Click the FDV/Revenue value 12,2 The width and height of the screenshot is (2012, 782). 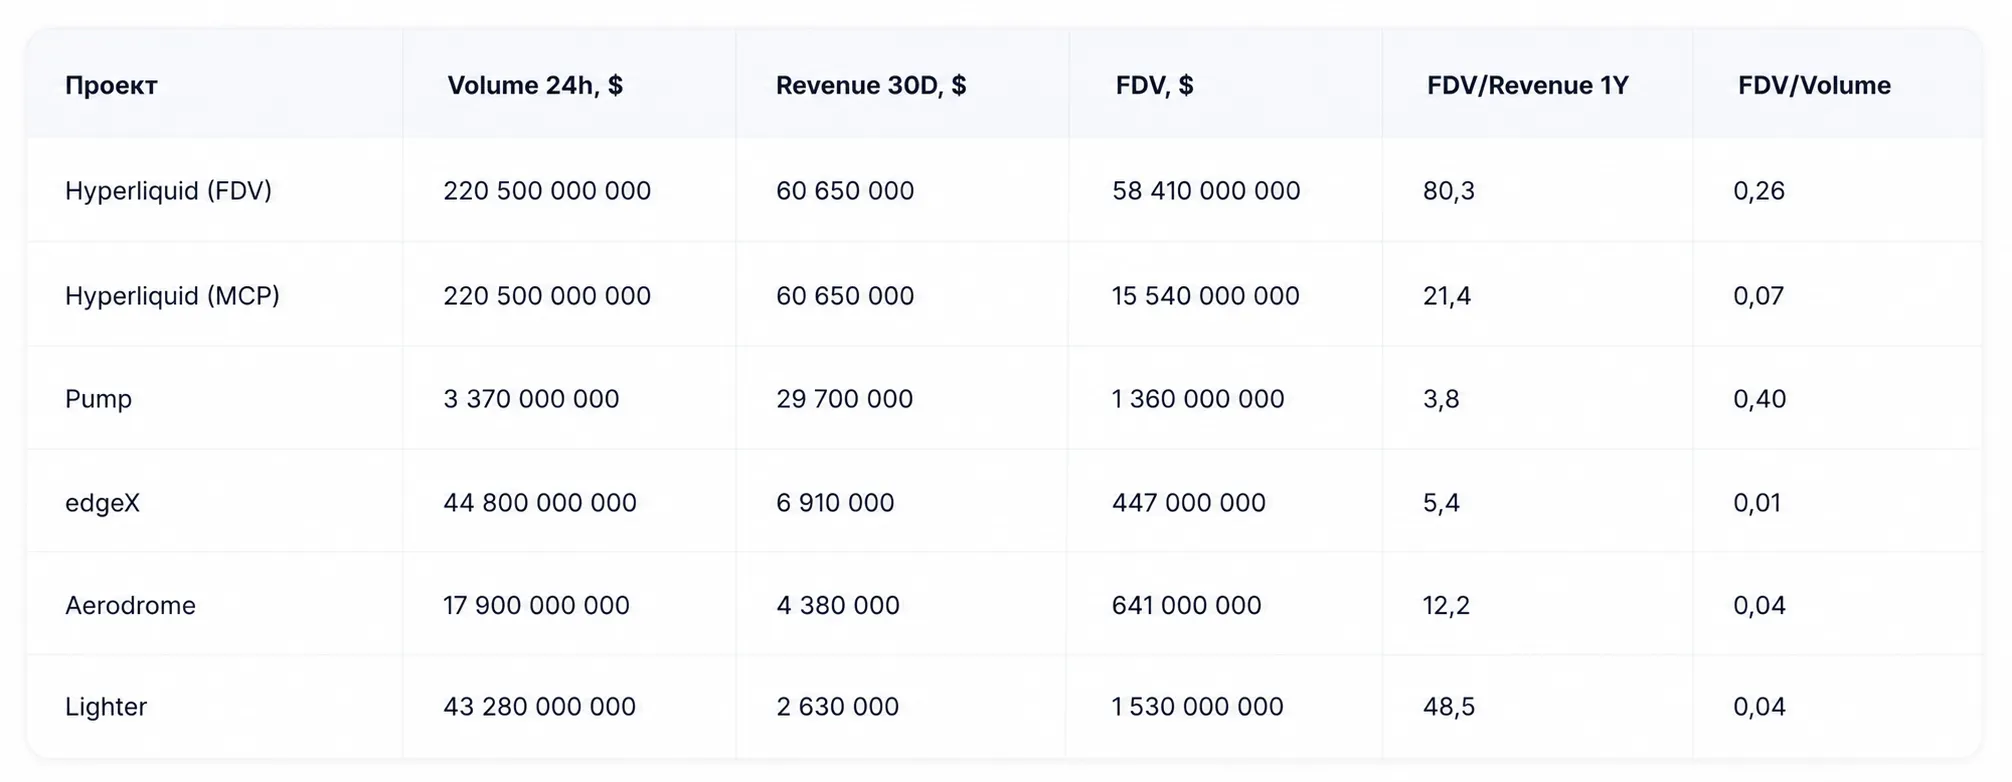click(1446, 606)
